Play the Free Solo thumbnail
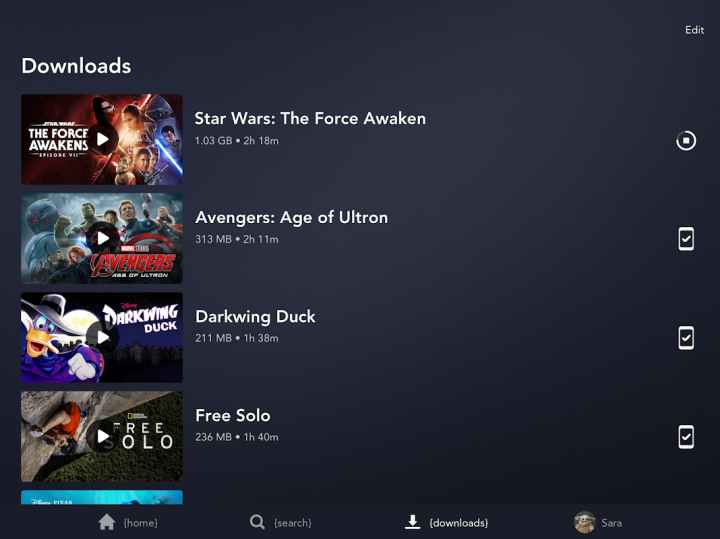Viewport: 720px width, 539px height. coord(102,436)
